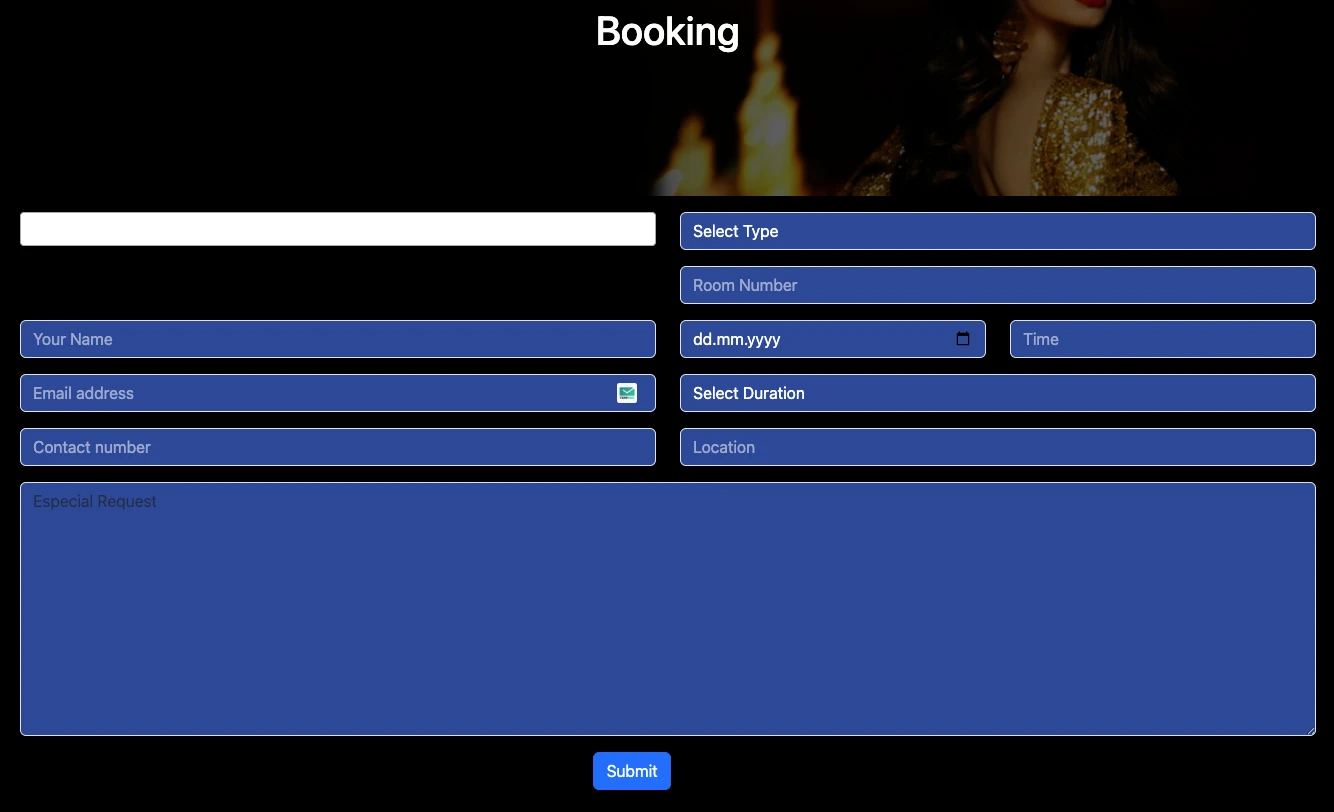Click the Booking page heading
The height and width of the screenshot is (812, 1334).
pyautogui.click(x=667, y=31)
